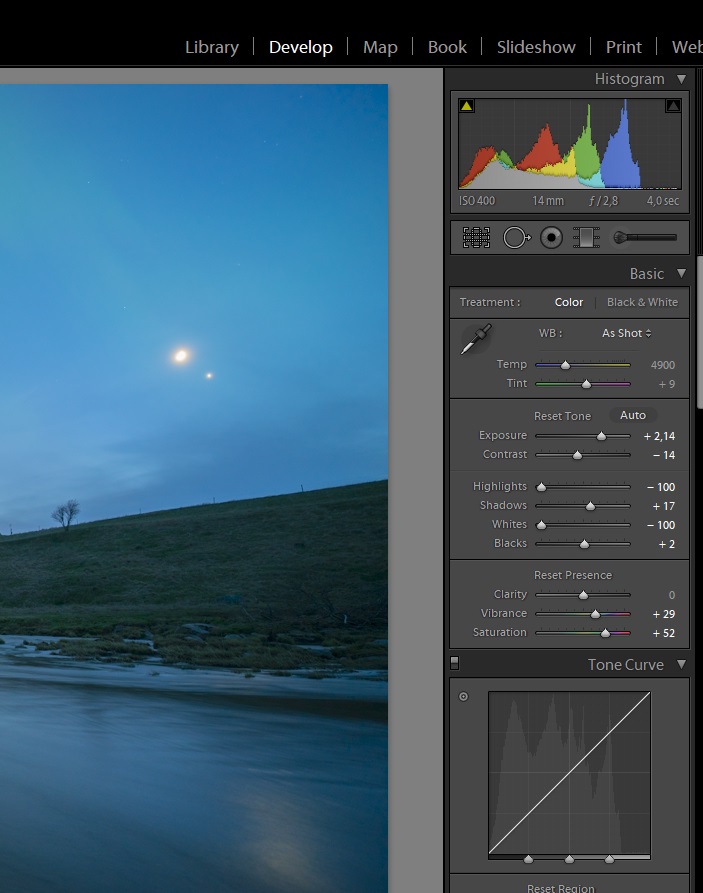Viewport: 703px width, 893px height.
Task: Activate the Spot Removal tool
Action: 515,237
